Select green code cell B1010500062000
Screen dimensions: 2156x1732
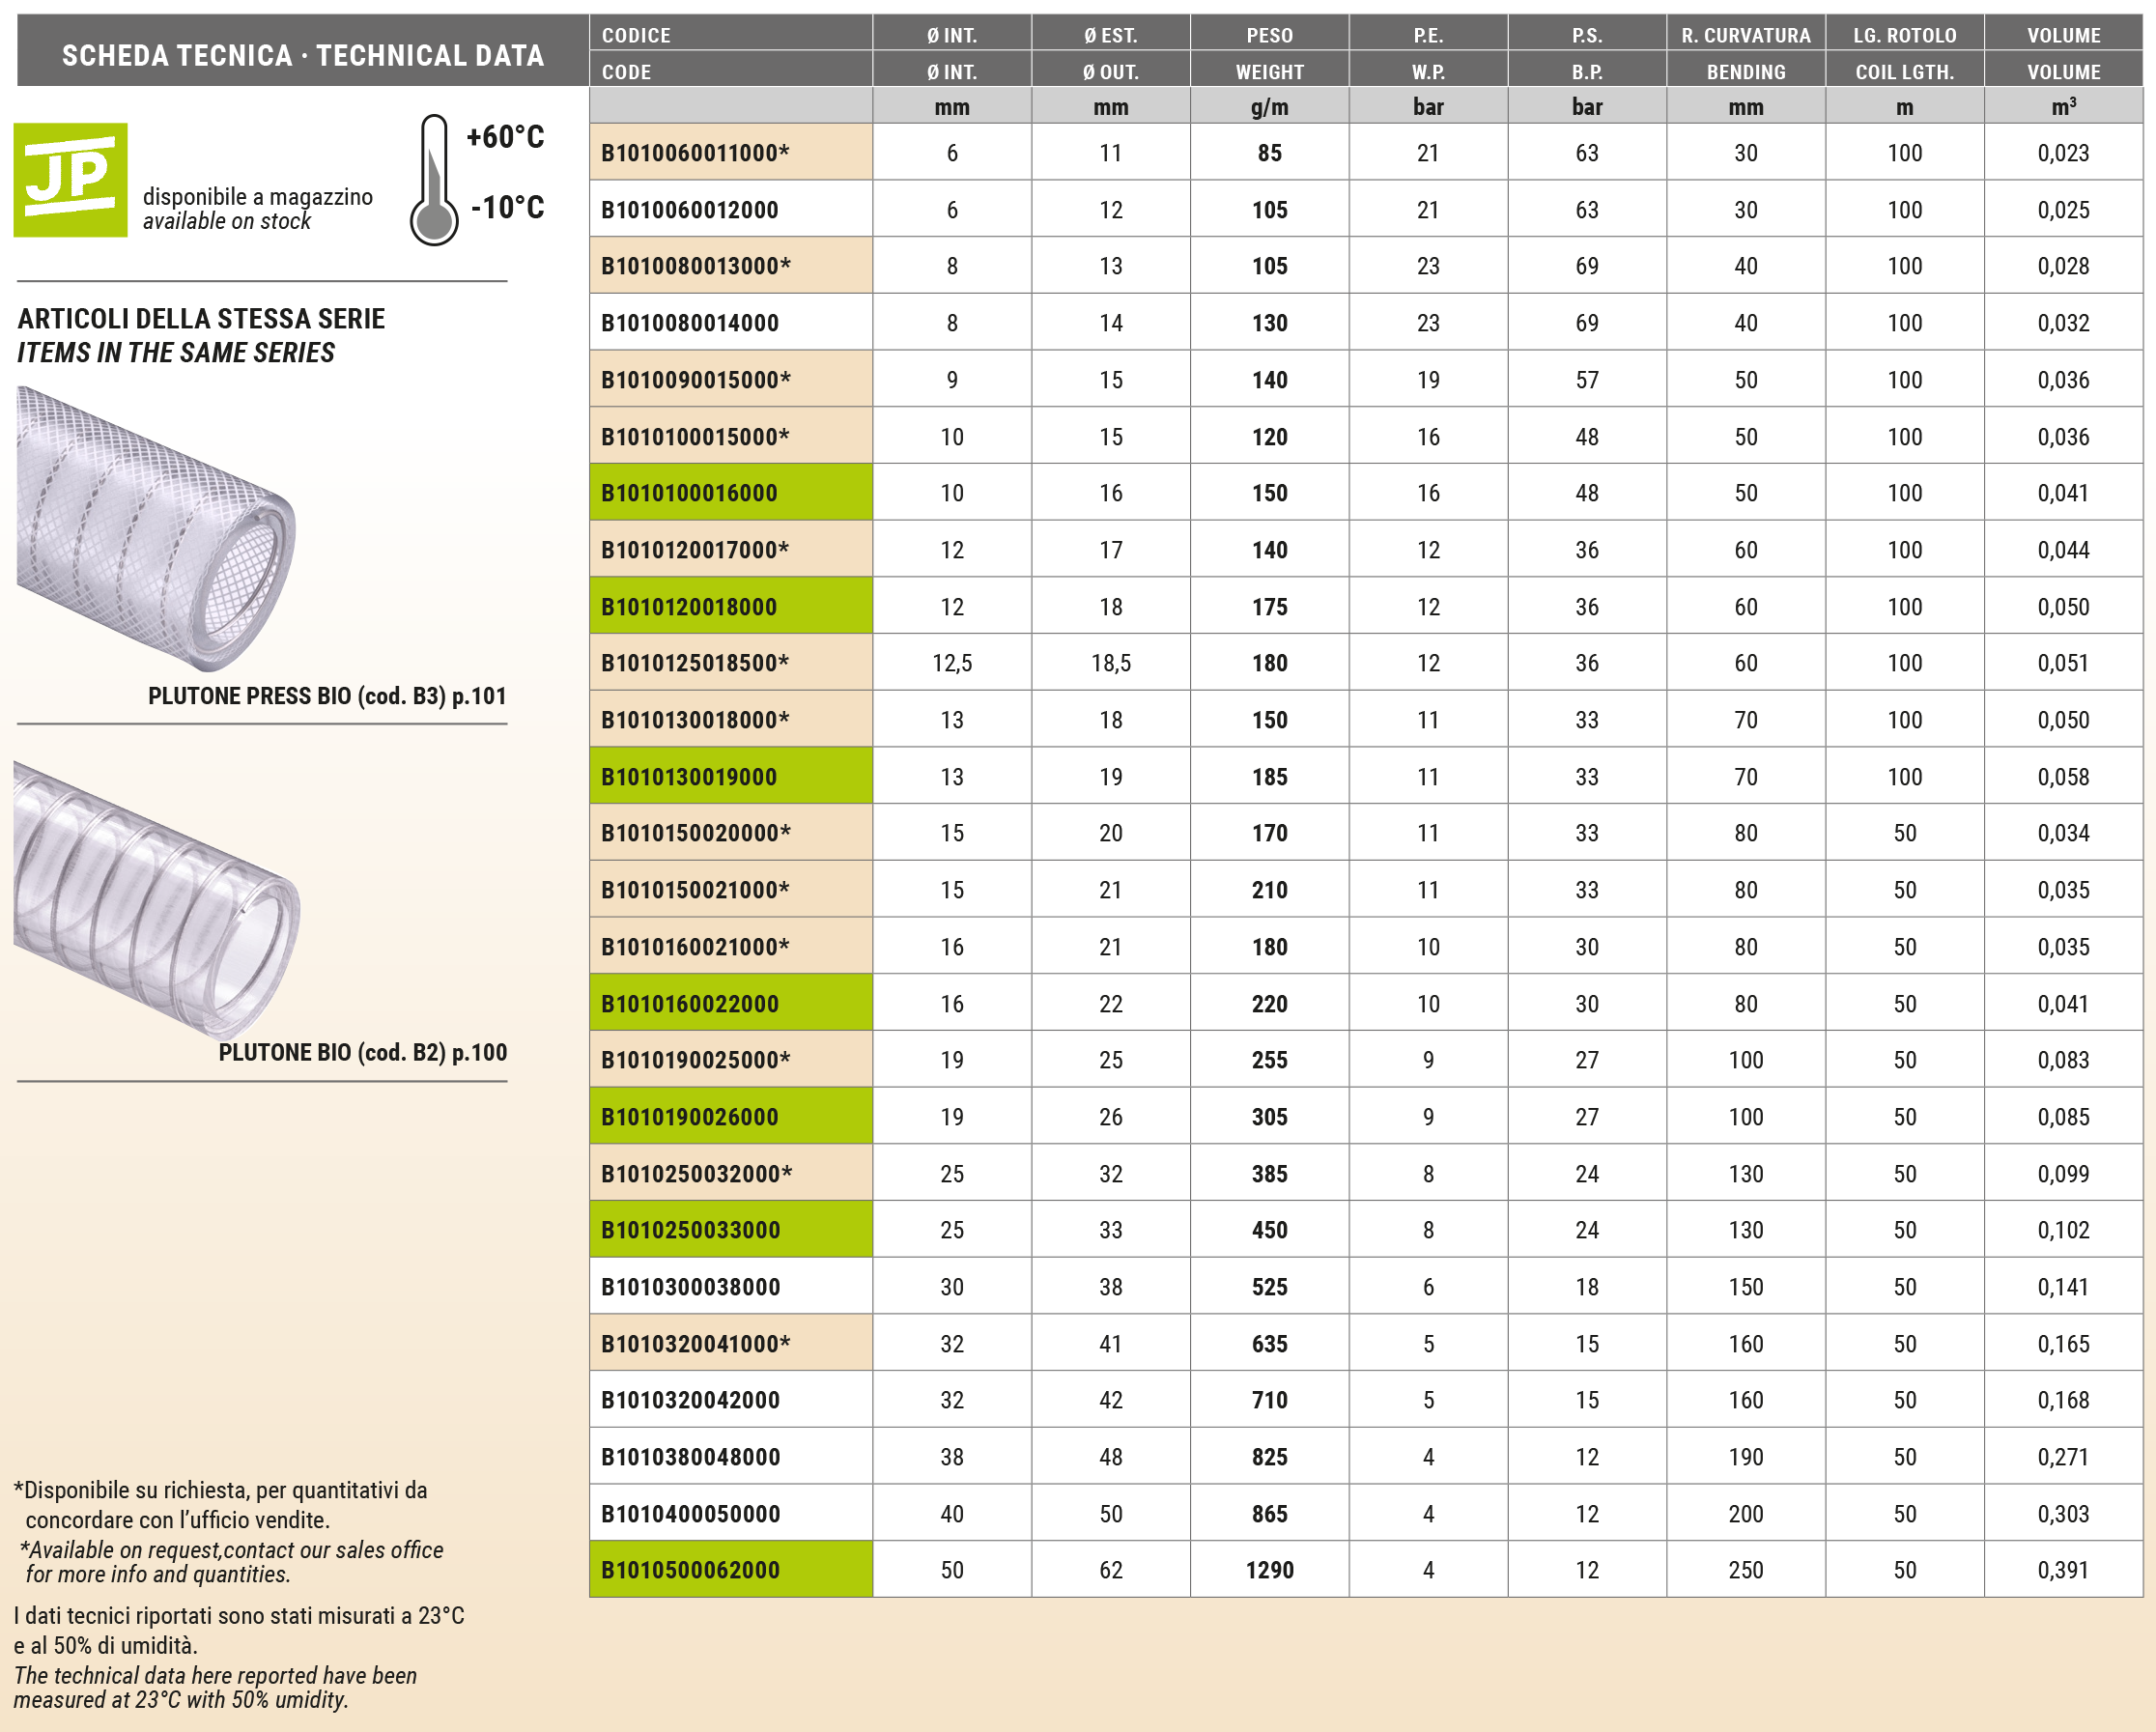point(730,1570)
